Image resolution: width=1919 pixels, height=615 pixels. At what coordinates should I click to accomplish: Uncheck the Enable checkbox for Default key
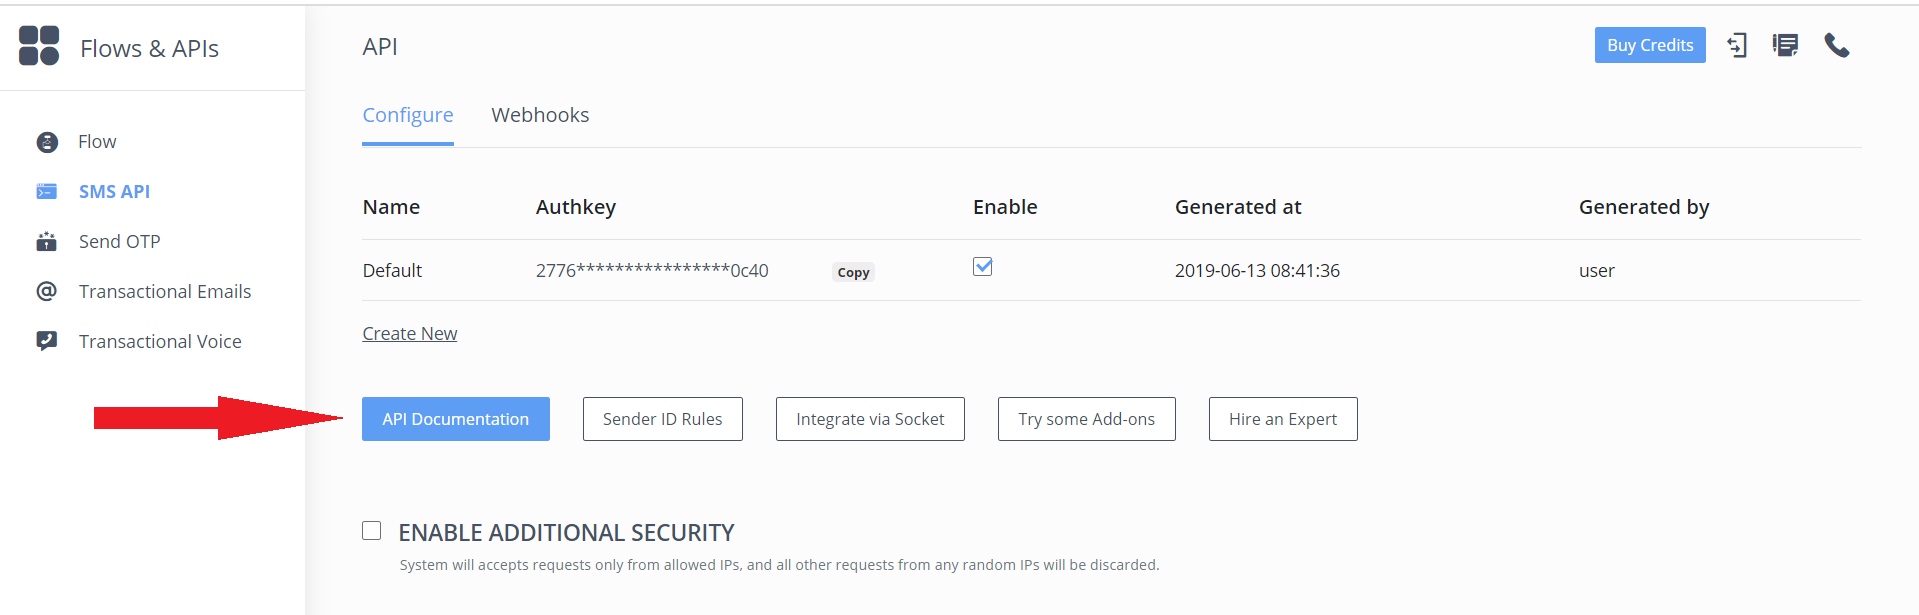tap(983, 266)
